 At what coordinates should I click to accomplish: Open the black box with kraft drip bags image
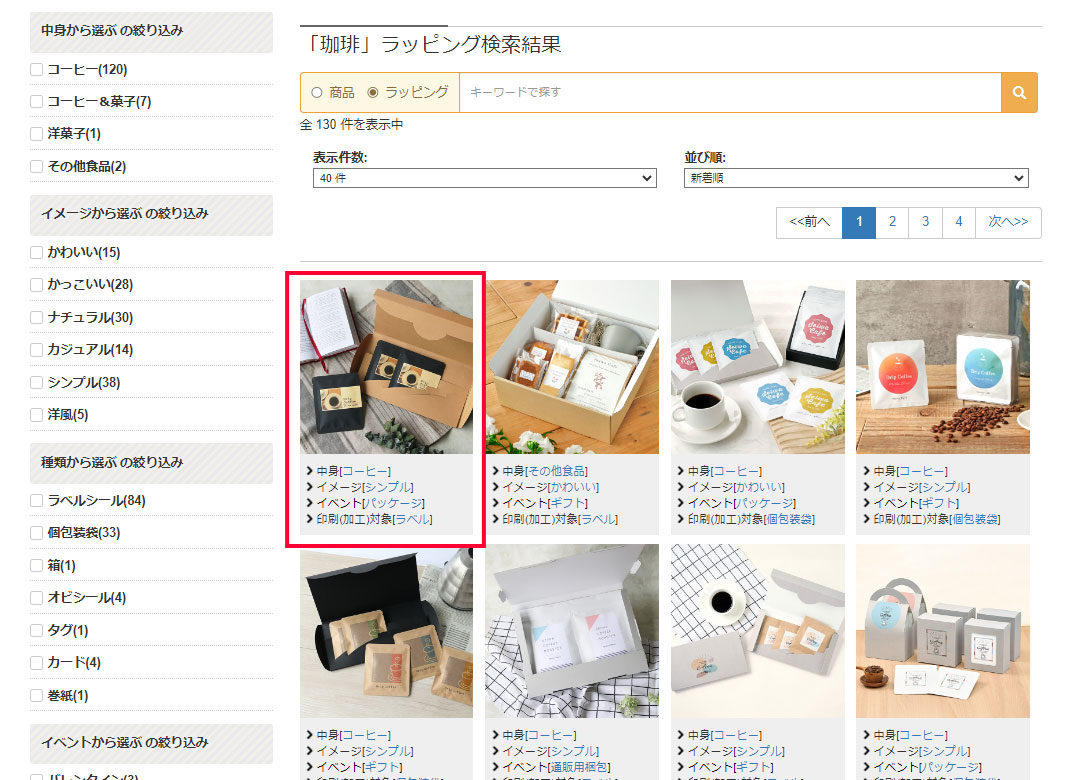coord(386,631)
